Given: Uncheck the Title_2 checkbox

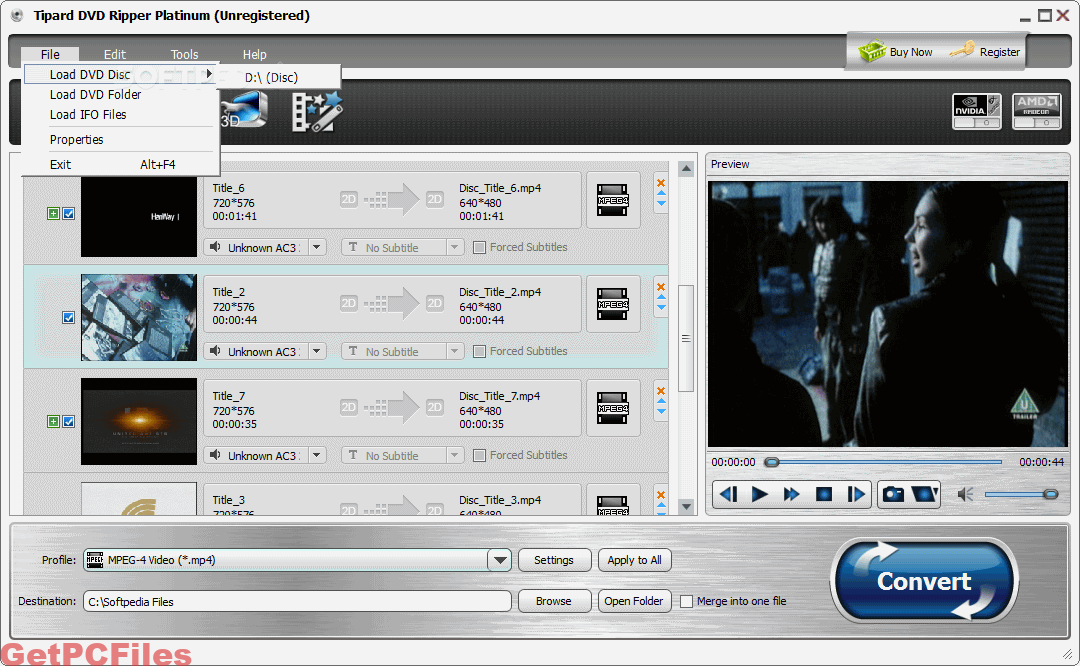Looking at the screenshot, I should tap(69, 318).
